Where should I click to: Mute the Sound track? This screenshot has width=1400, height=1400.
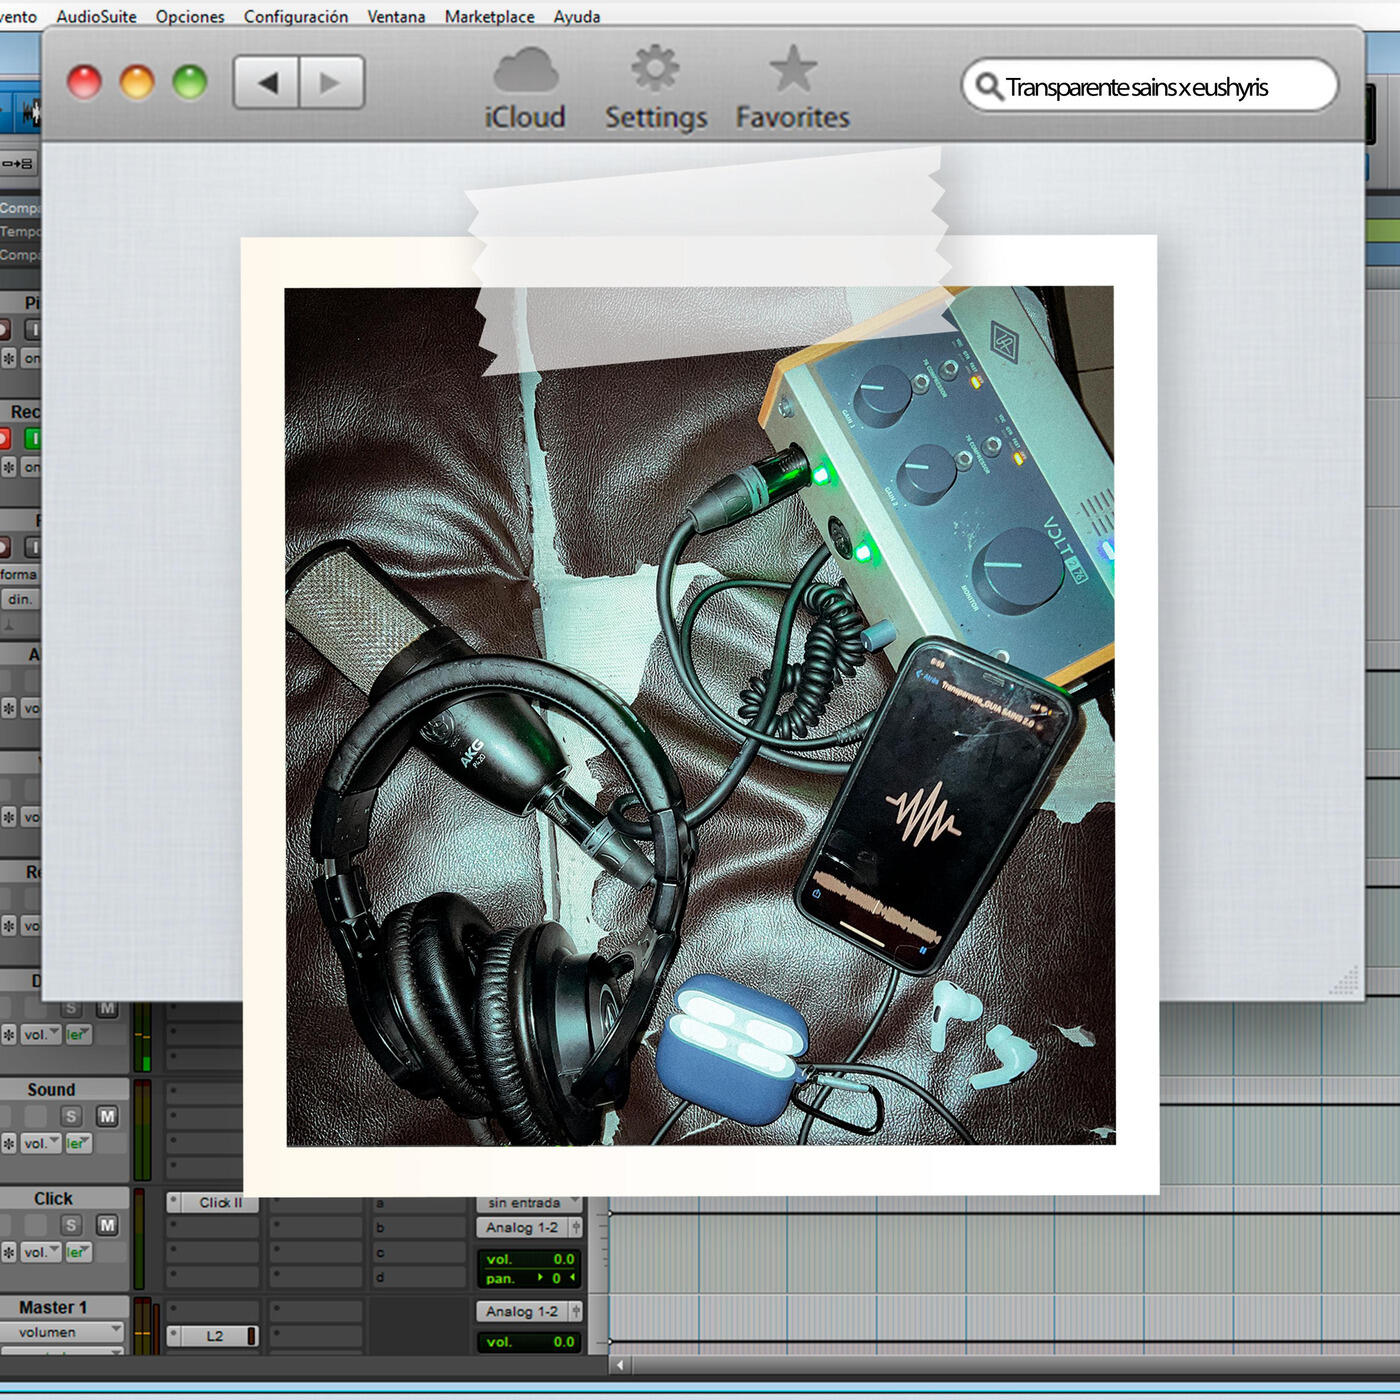pyautogui.click(x=107, y=1116)
